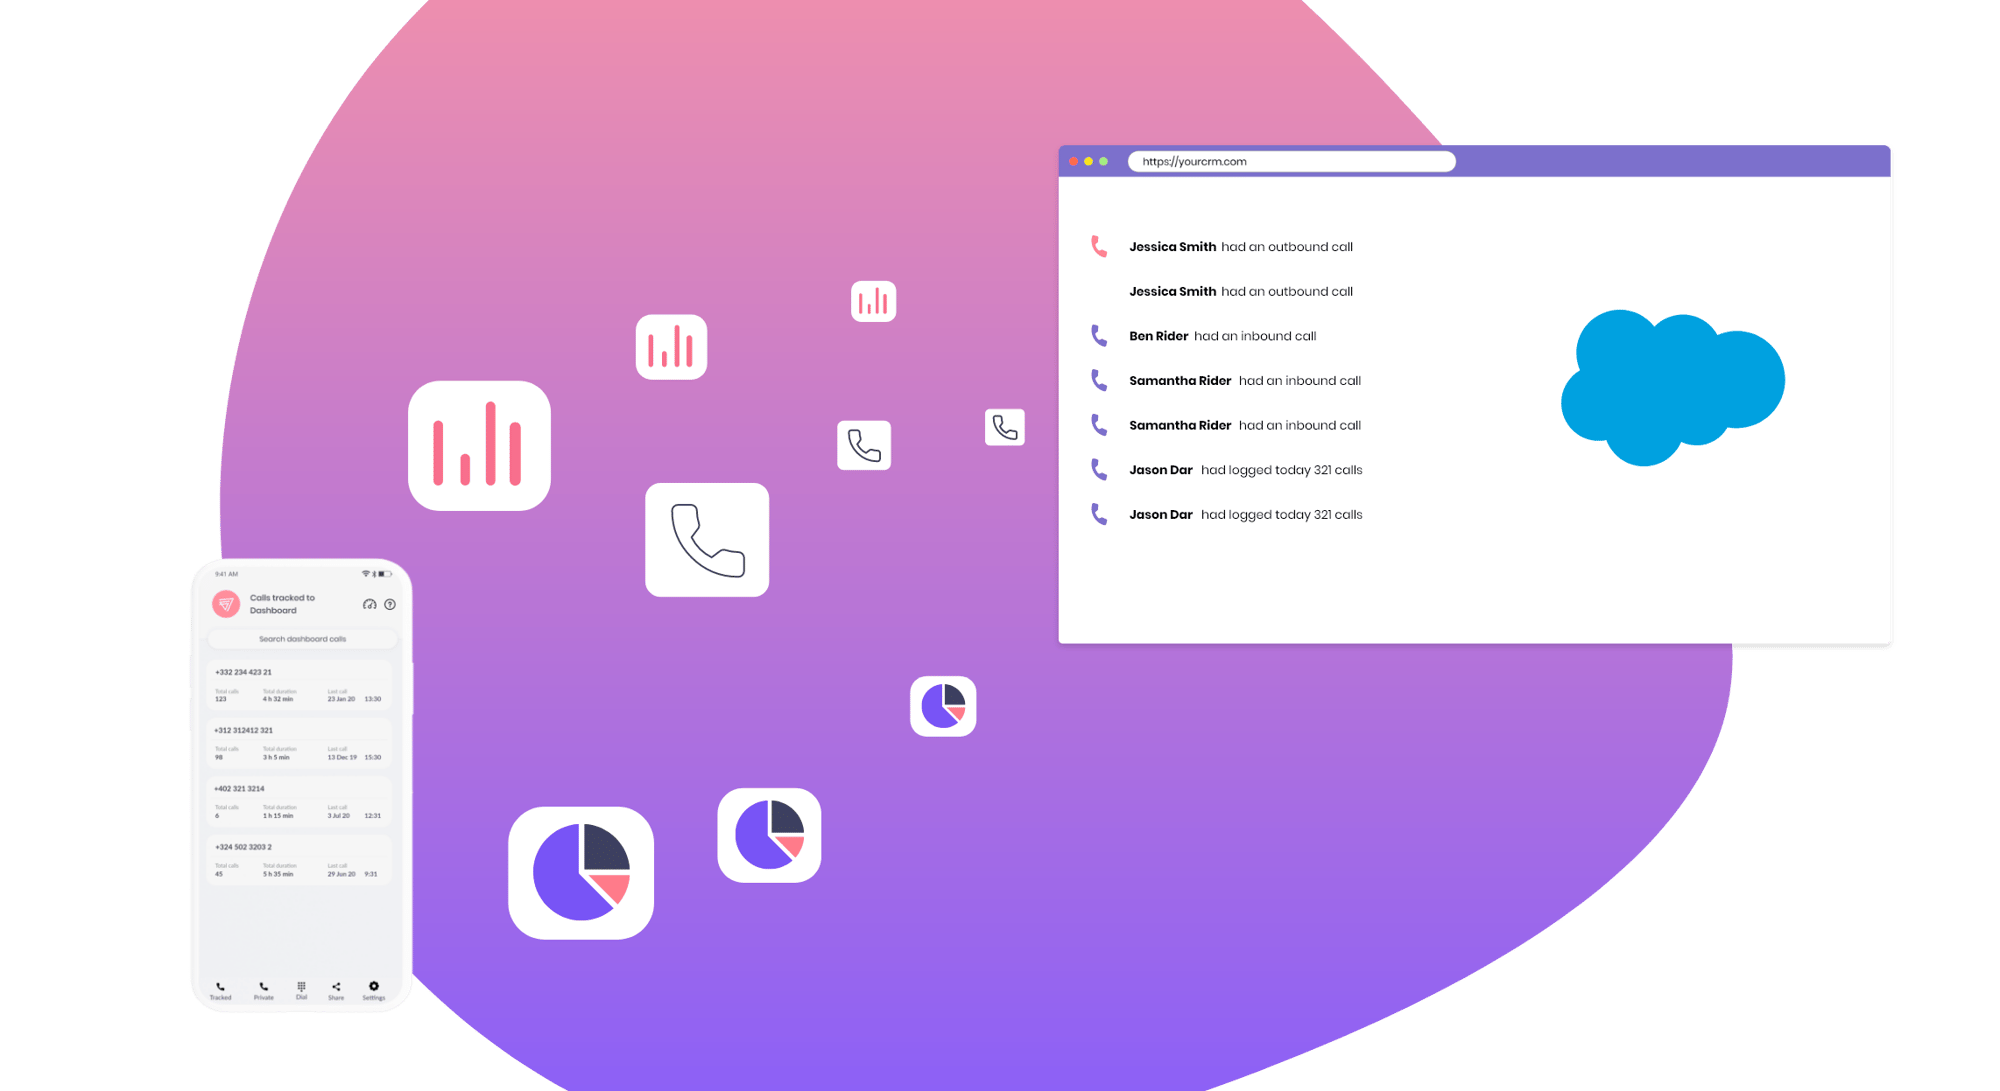Image resolution: width=2000 pixels, height=1091 pixels.
Task: Click the red close dot in the browser window
Action: (1074, 161)
